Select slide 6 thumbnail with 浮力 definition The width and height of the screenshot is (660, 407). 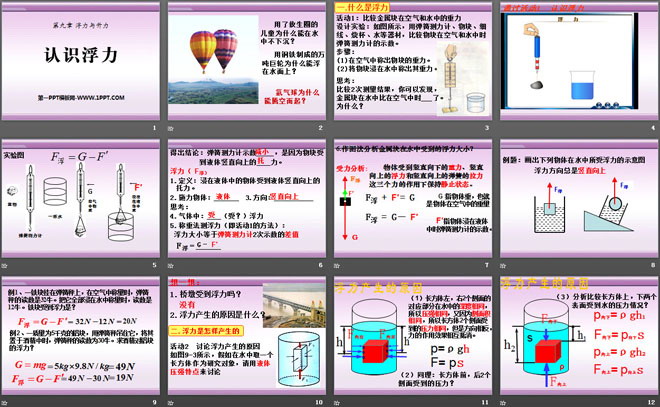coord(247,199)
